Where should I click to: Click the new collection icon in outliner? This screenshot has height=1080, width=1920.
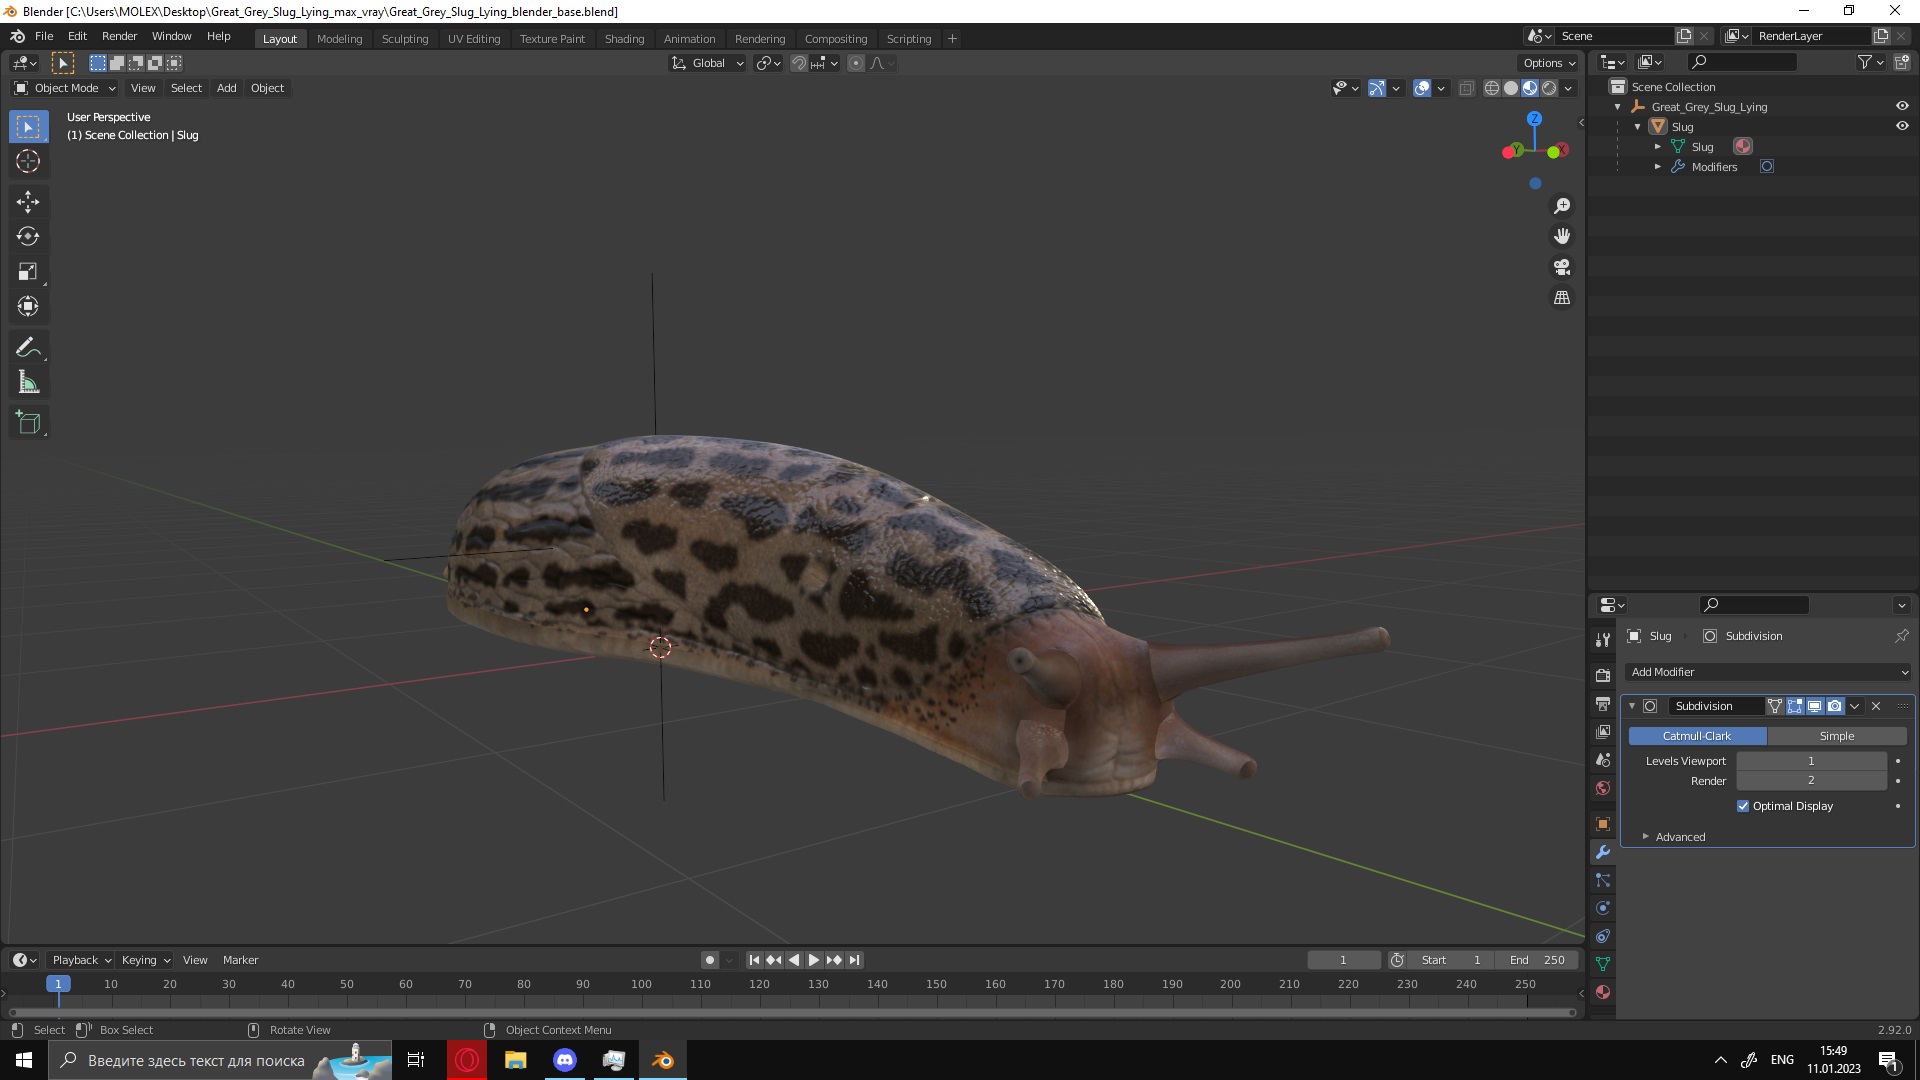tap(1901, 62)
